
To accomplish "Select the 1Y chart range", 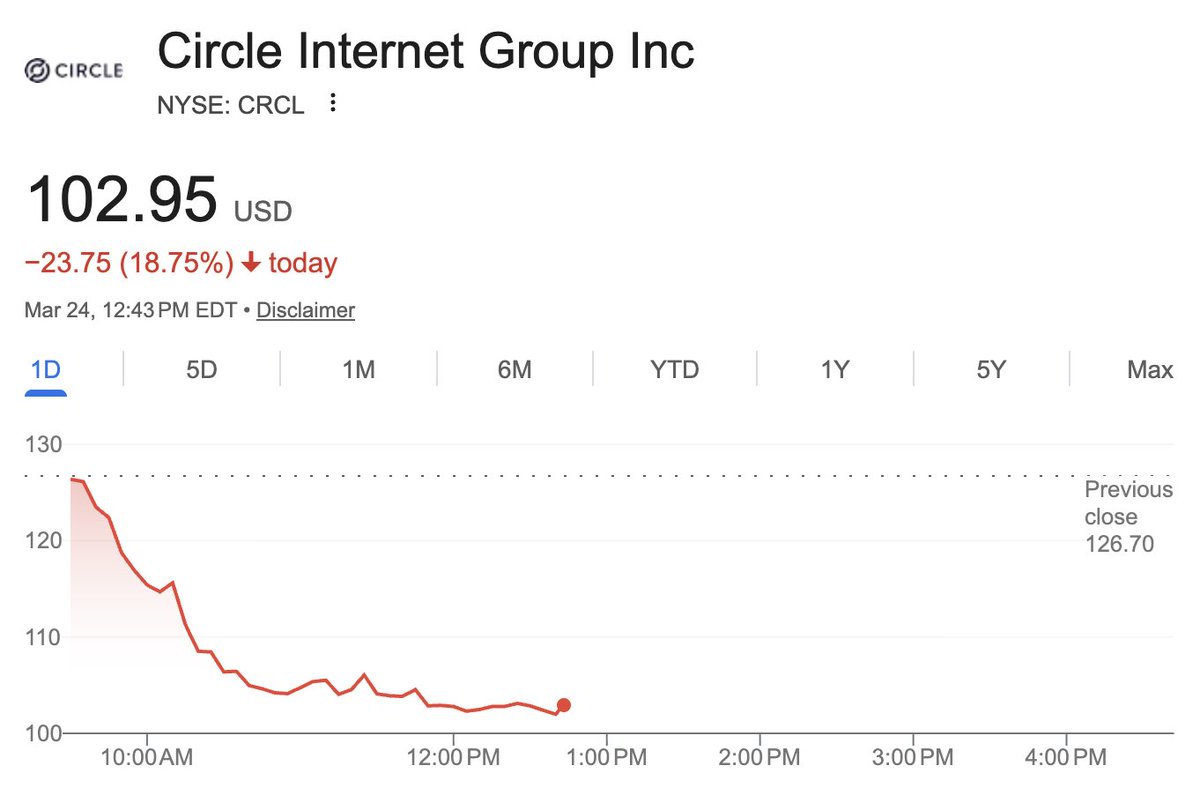I will coord(835,370).
